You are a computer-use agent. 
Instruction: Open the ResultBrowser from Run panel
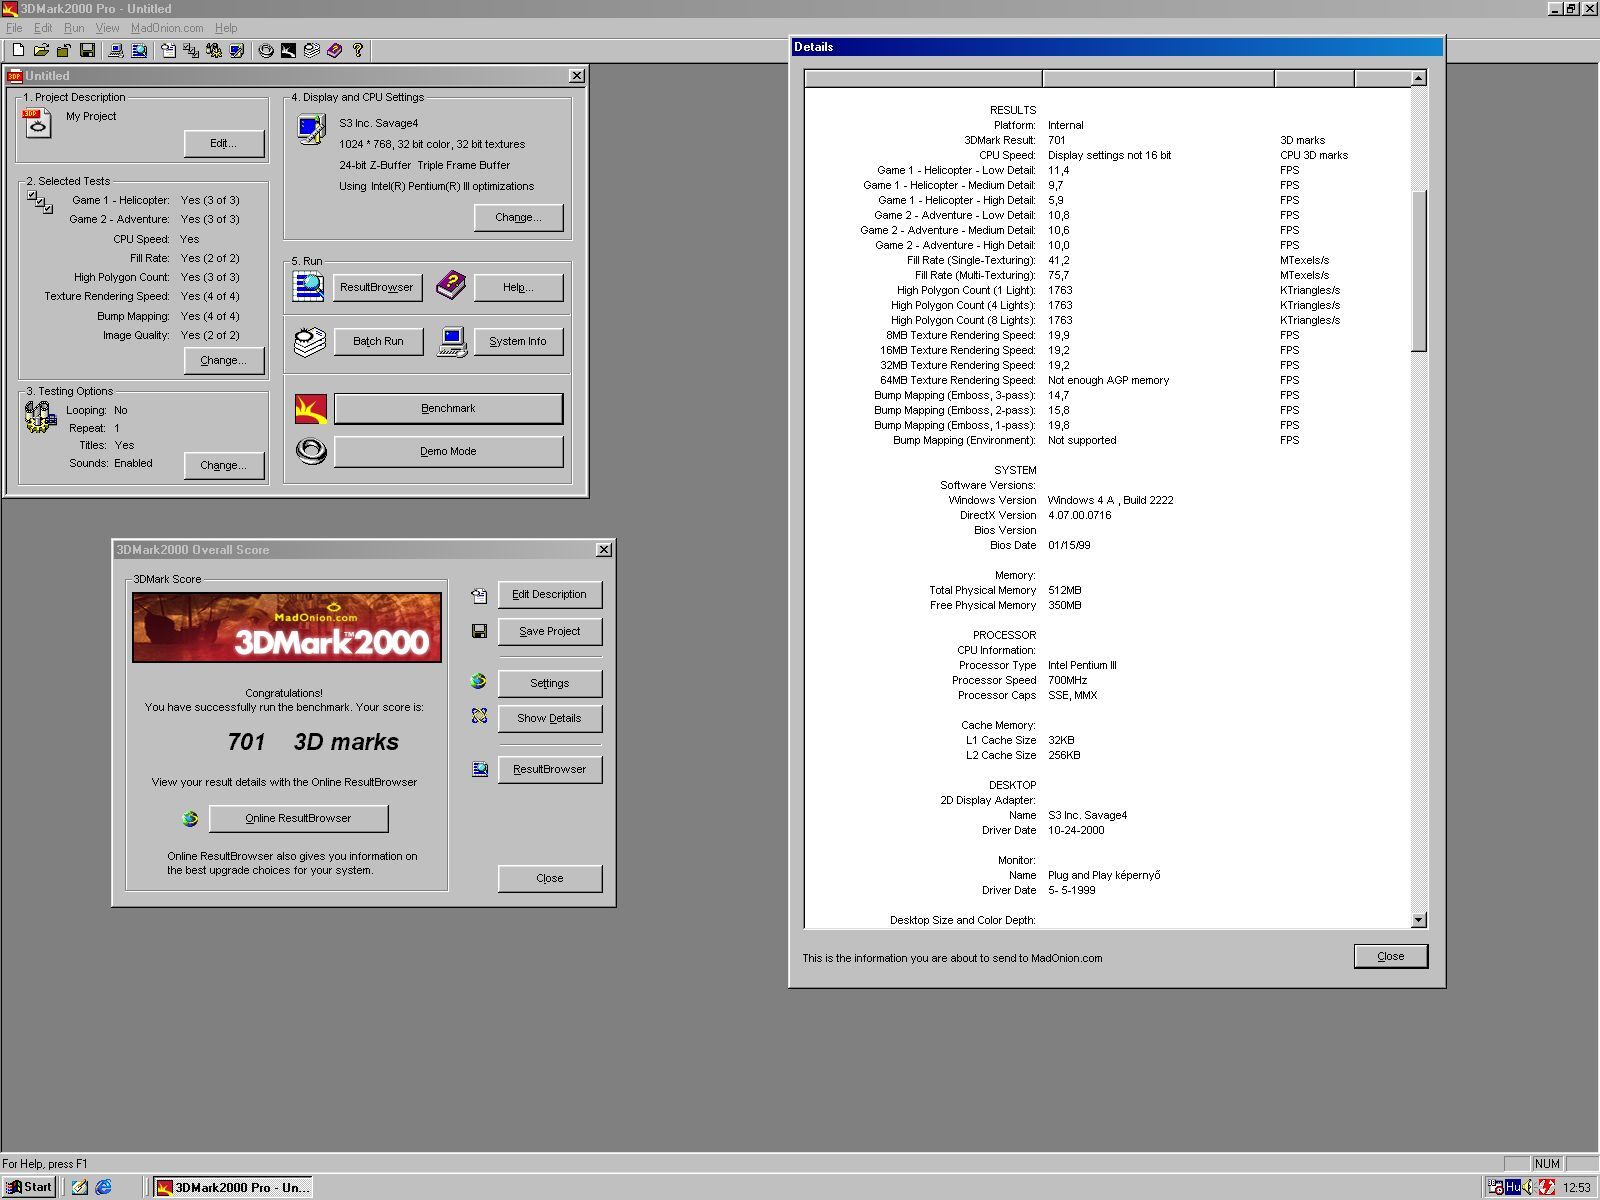pos(377,287)
